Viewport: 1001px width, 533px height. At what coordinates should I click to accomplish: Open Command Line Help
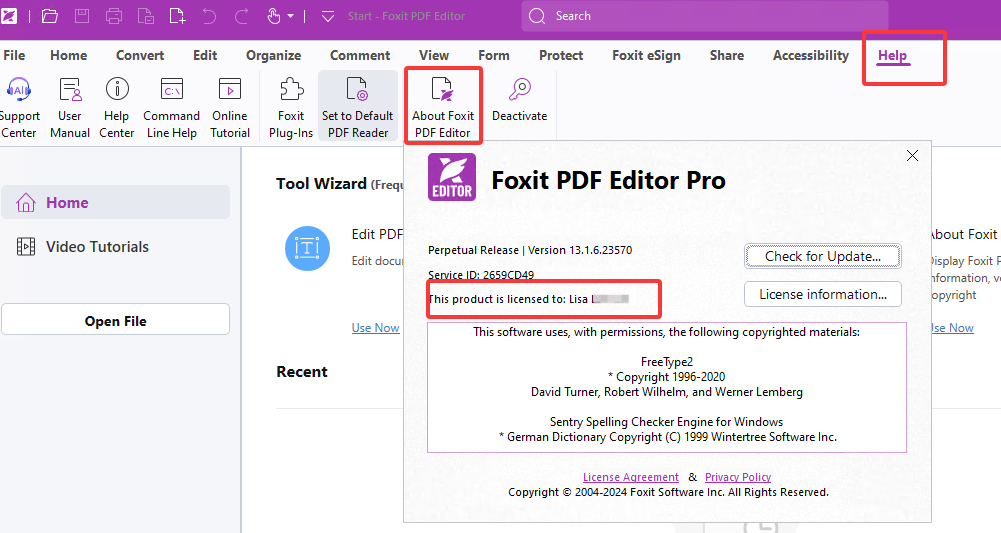pyautogui.click(x=172, y=107)
